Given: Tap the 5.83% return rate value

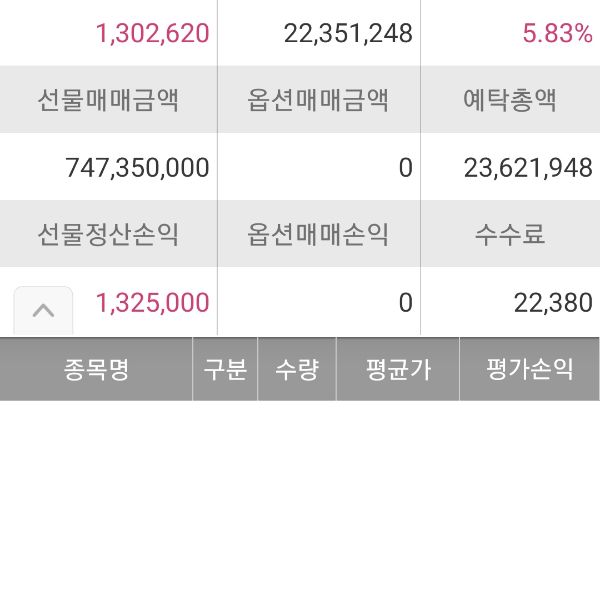Looking at the screenshot, I should [x=557, y=33].
